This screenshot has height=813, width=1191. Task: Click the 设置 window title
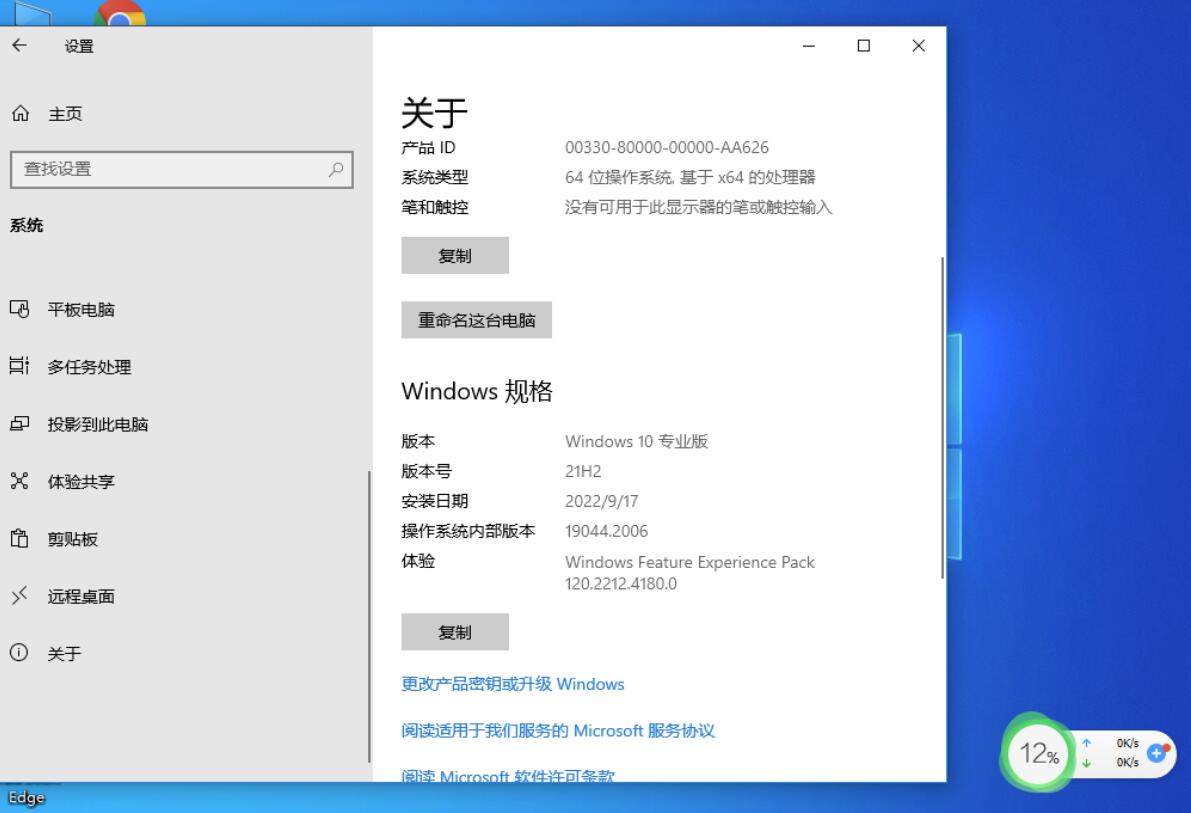click(79, 46)
